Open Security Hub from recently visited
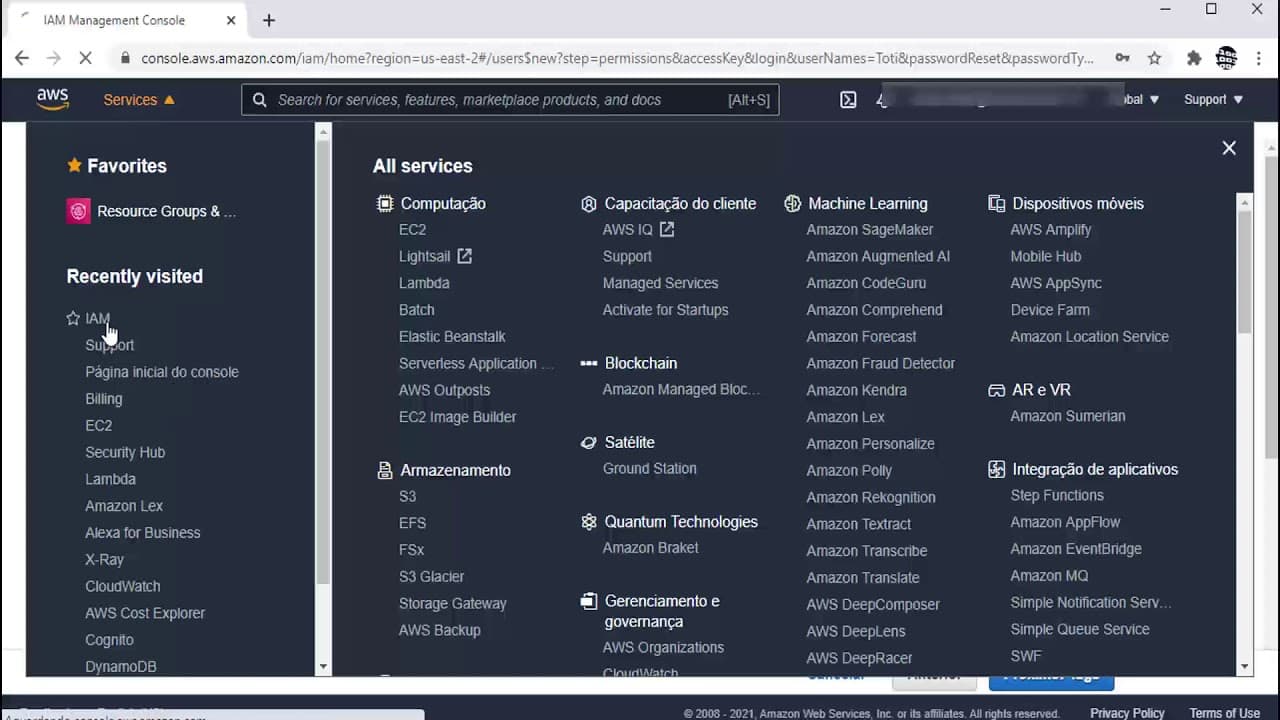Screen dimensions: 1280x720 coord(125,452)
